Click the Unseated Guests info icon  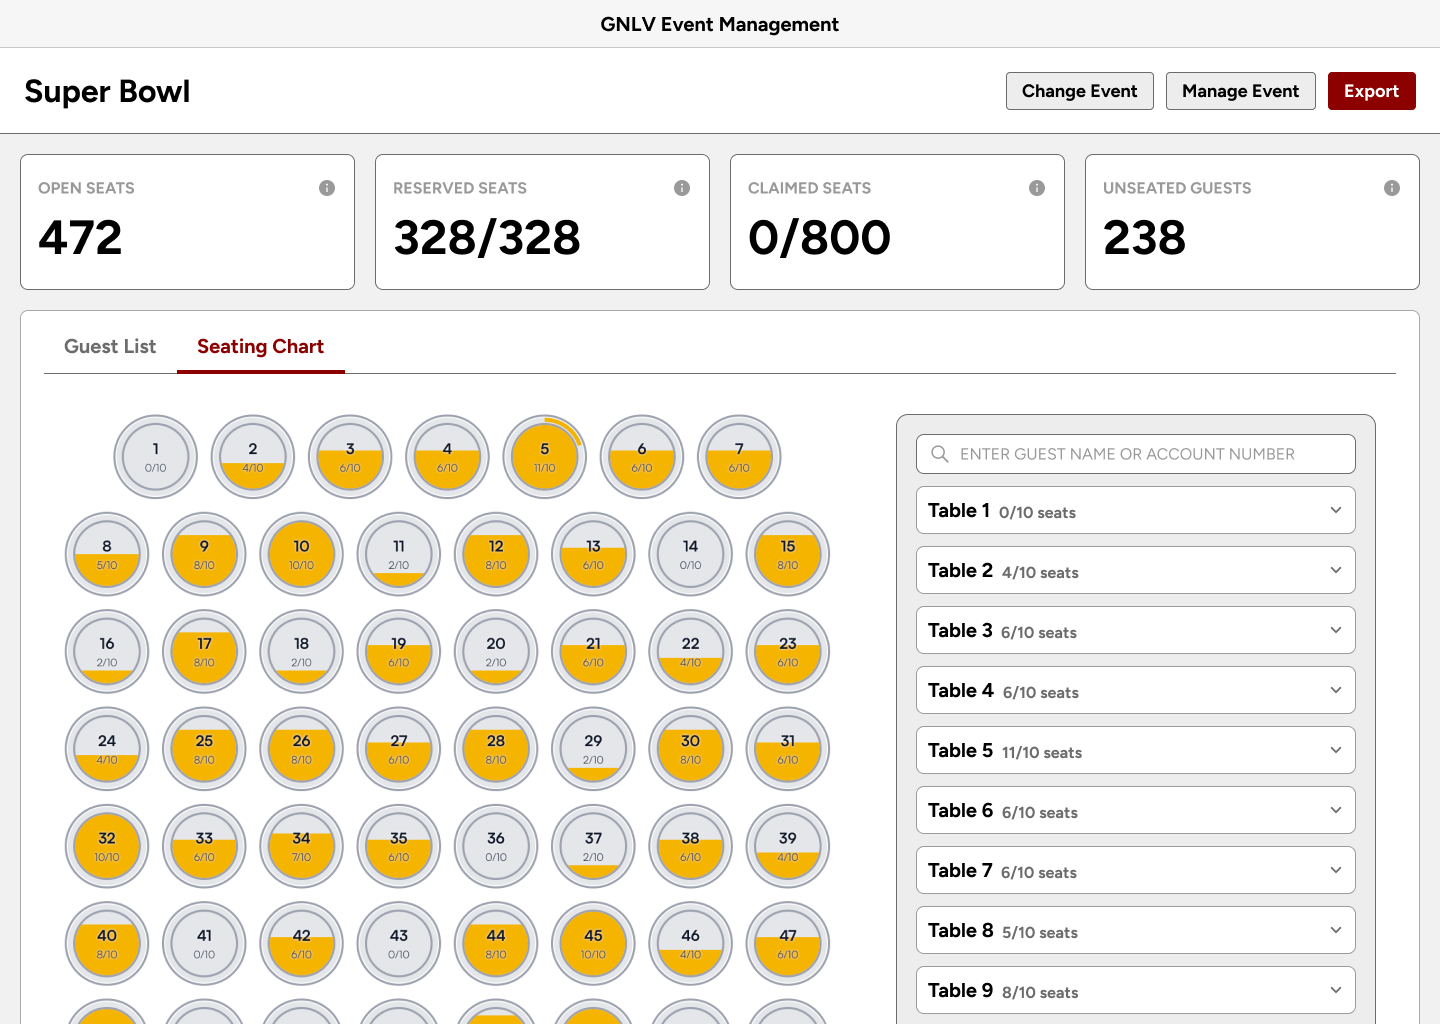tap(1392, 188)
